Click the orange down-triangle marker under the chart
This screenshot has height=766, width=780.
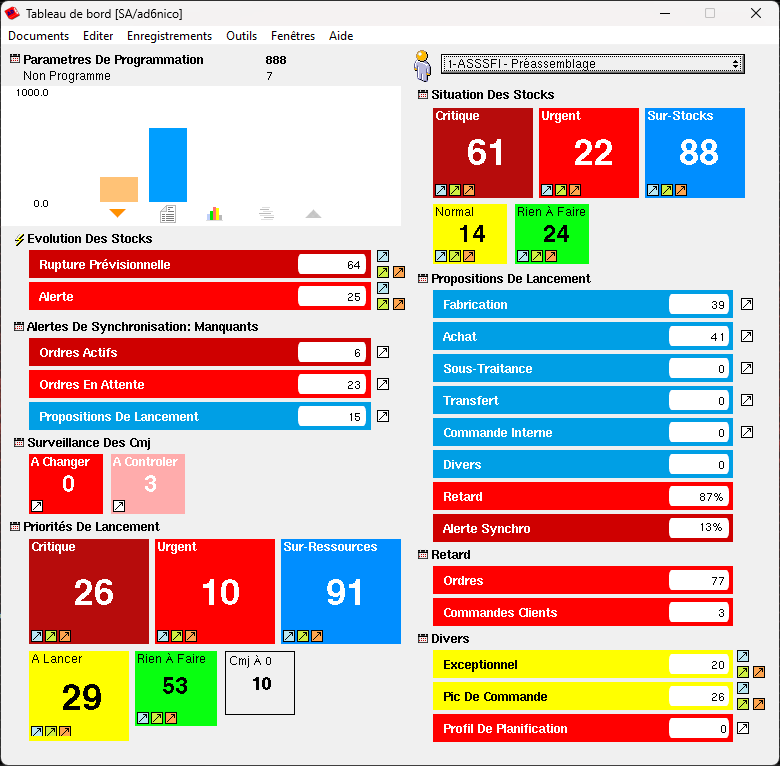point(117,213)
